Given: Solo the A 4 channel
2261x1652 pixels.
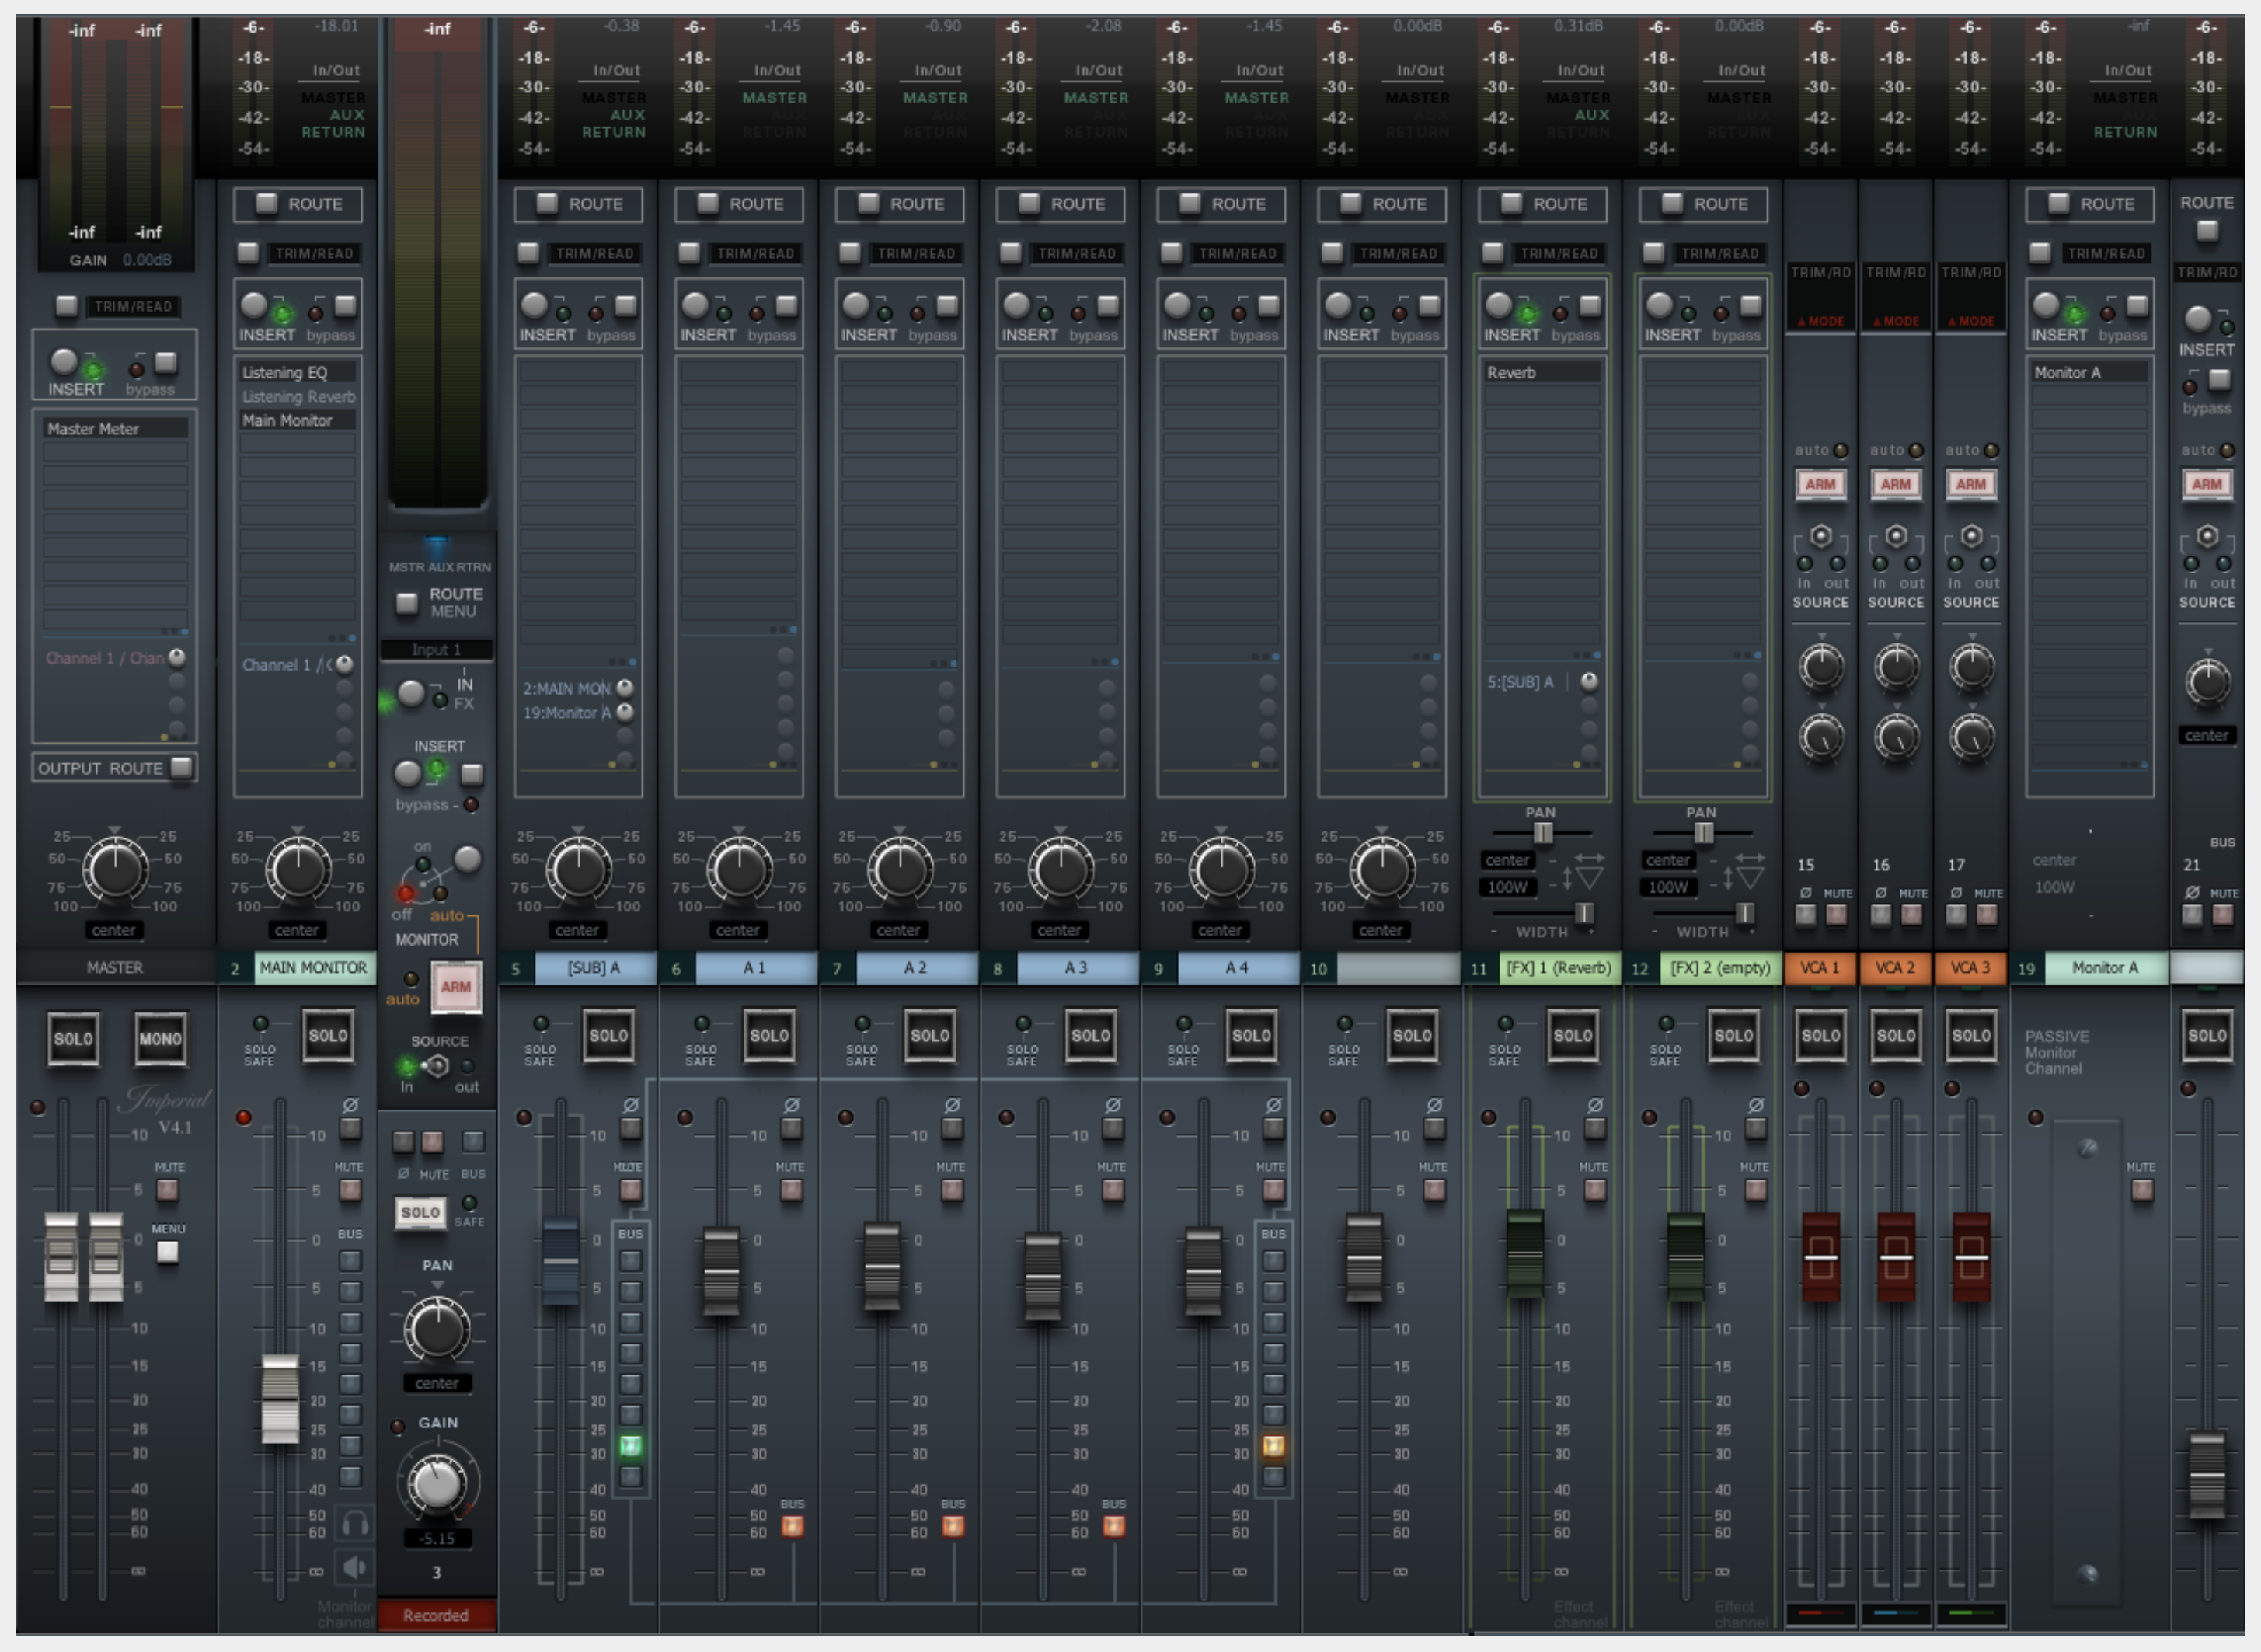Looking at the screenshot, I should pos(1251,1036).
